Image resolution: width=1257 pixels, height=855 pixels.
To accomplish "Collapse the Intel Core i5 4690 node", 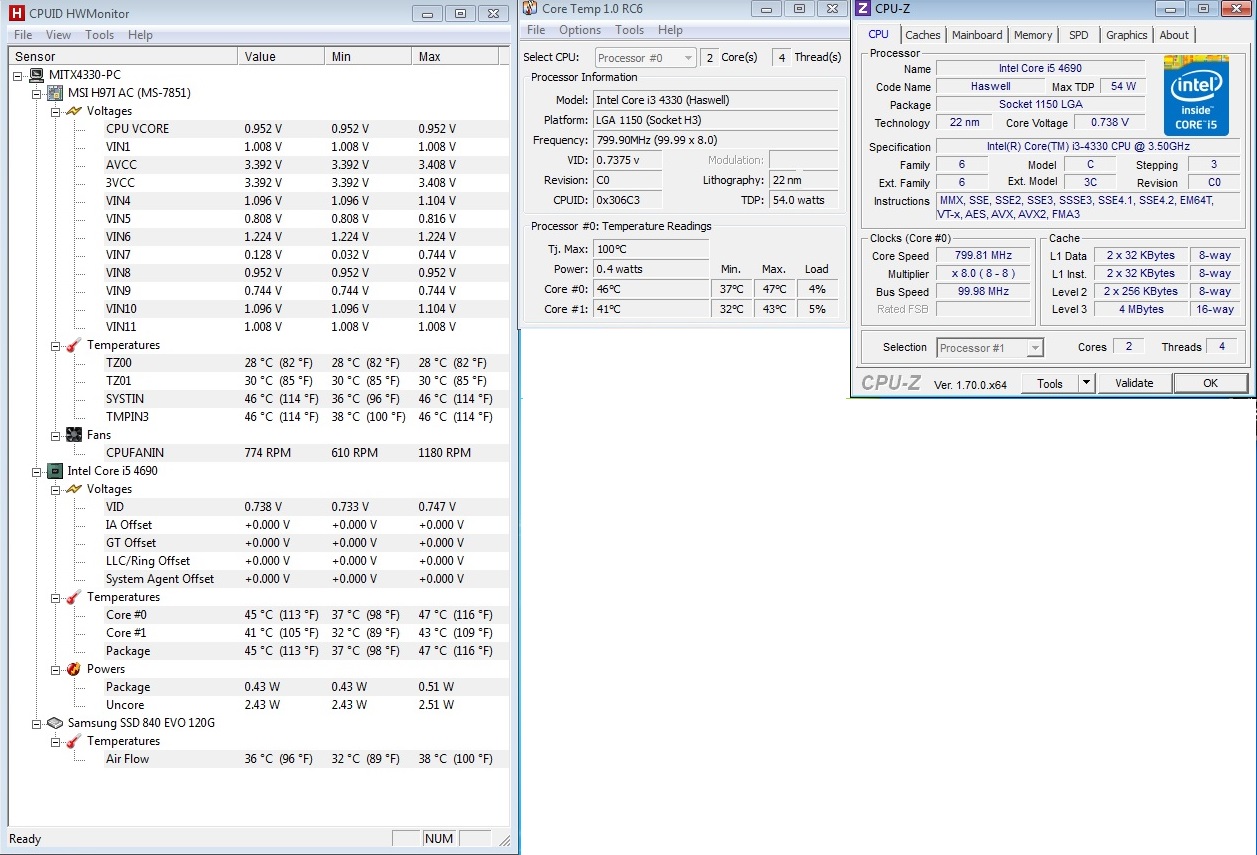I will [38, 471].
